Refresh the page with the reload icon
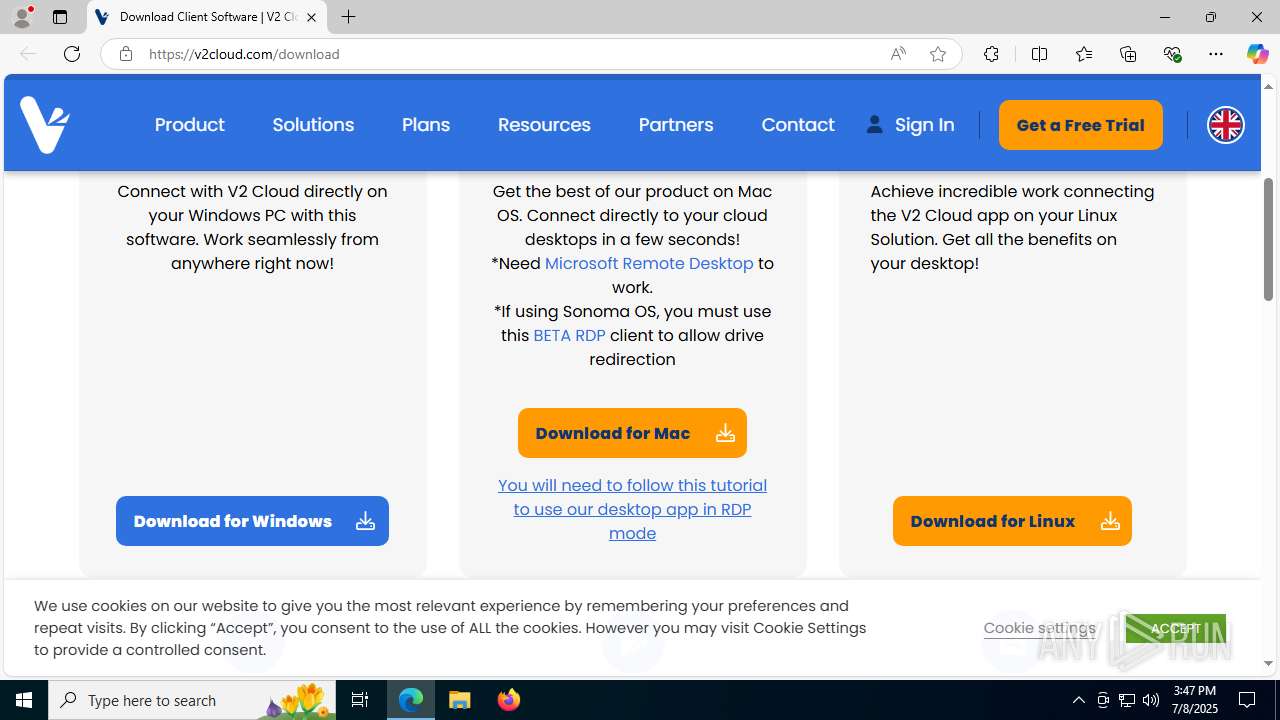Screen dimensions: 1280x720 (x=72, y=54)
